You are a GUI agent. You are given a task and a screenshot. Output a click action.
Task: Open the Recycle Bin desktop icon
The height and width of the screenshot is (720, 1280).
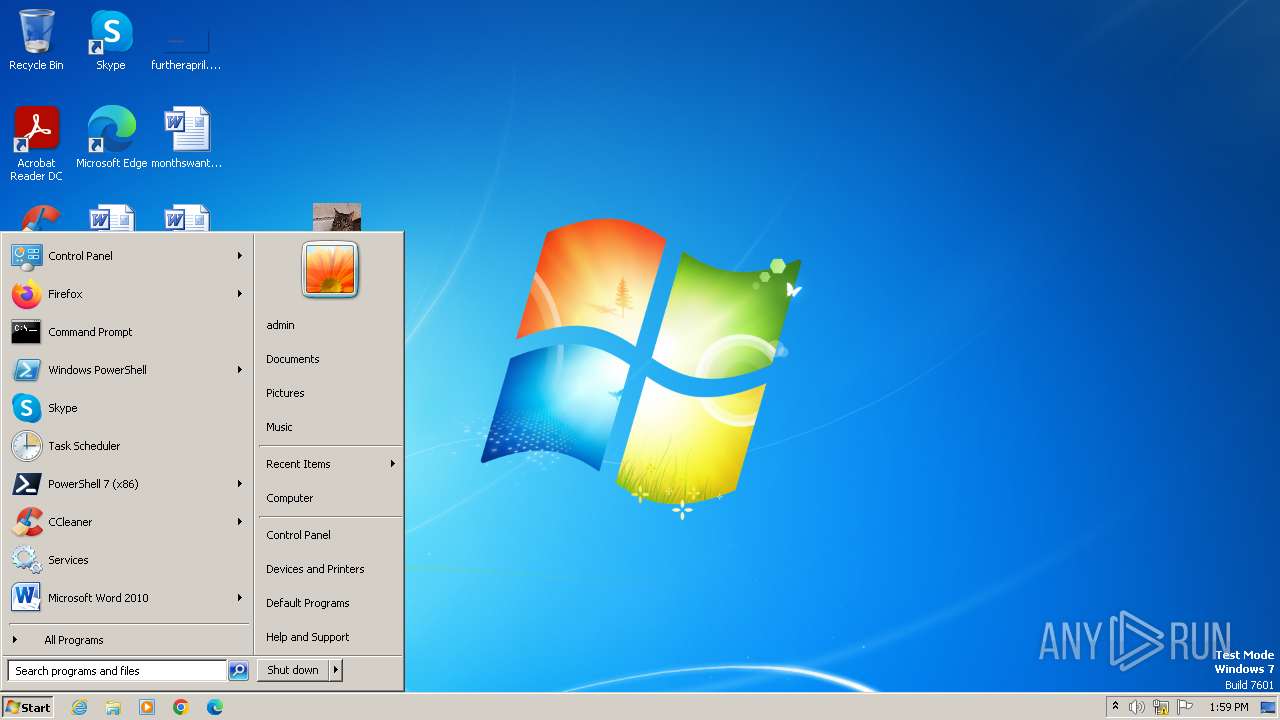(x=36, y=40)
